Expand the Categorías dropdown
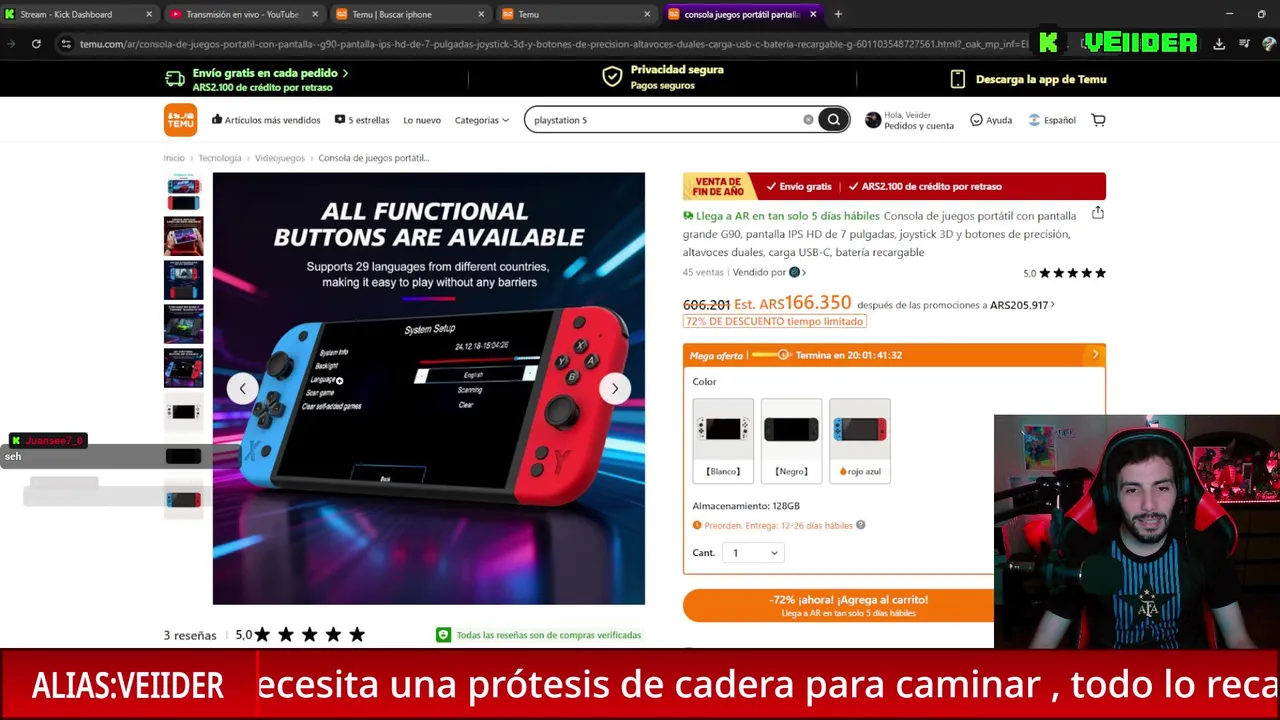The width and height of the screenshot is (1280, 720). [x=482, y=120]
